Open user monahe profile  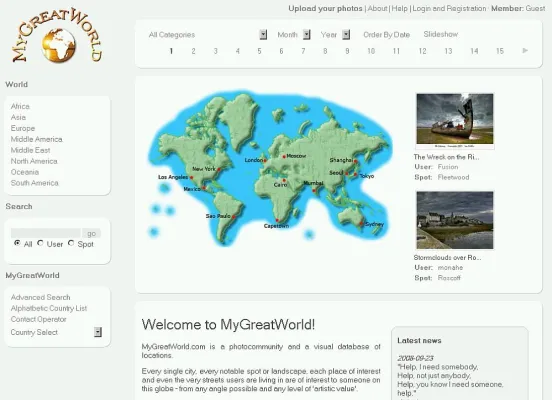[x=450, y=268]
